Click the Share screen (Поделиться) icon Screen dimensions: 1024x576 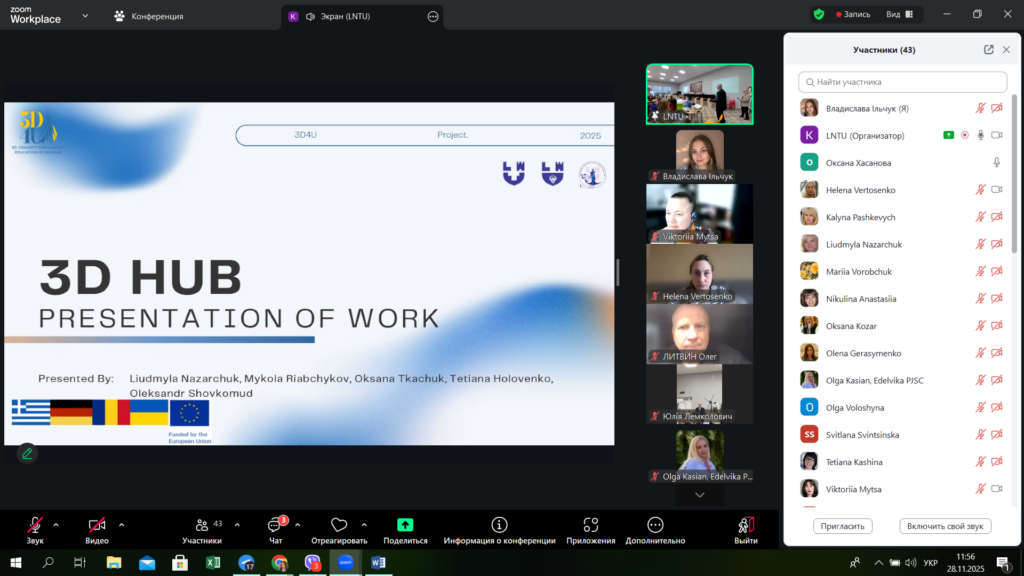click(x=405, y=525)
